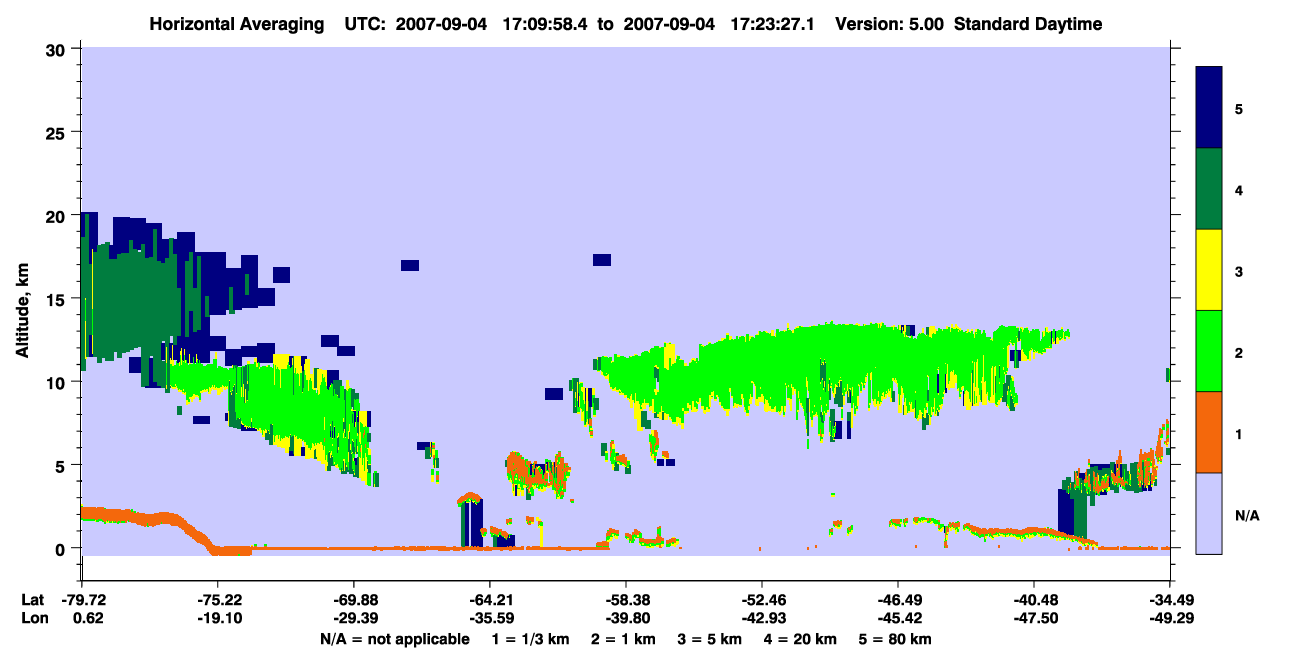The image size is (1300, 667).
Task: Click the bright green legend swatch 2
Action: click(x=1209, y=351)
